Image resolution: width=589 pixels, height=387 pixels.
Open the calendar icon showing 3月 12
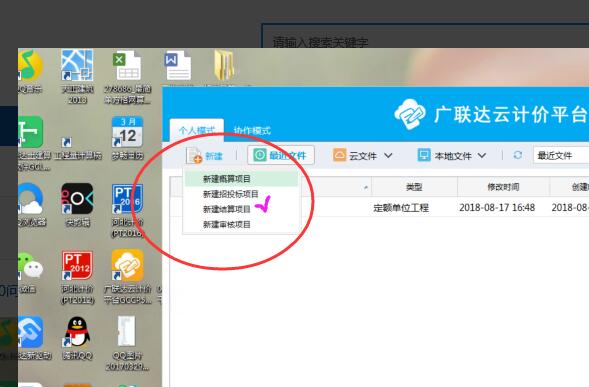(127, 137)
